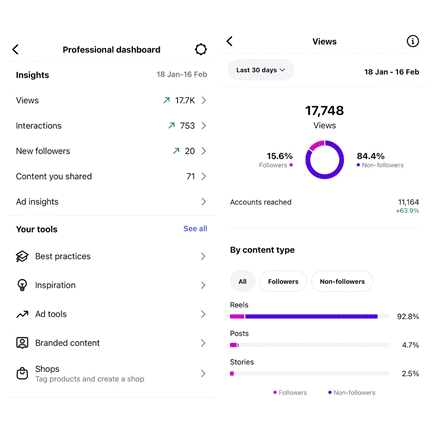Viewport: 435px width, 435px height.
Task: Click the Inspiration lightbulb icon
Action: tap(22, 285)
